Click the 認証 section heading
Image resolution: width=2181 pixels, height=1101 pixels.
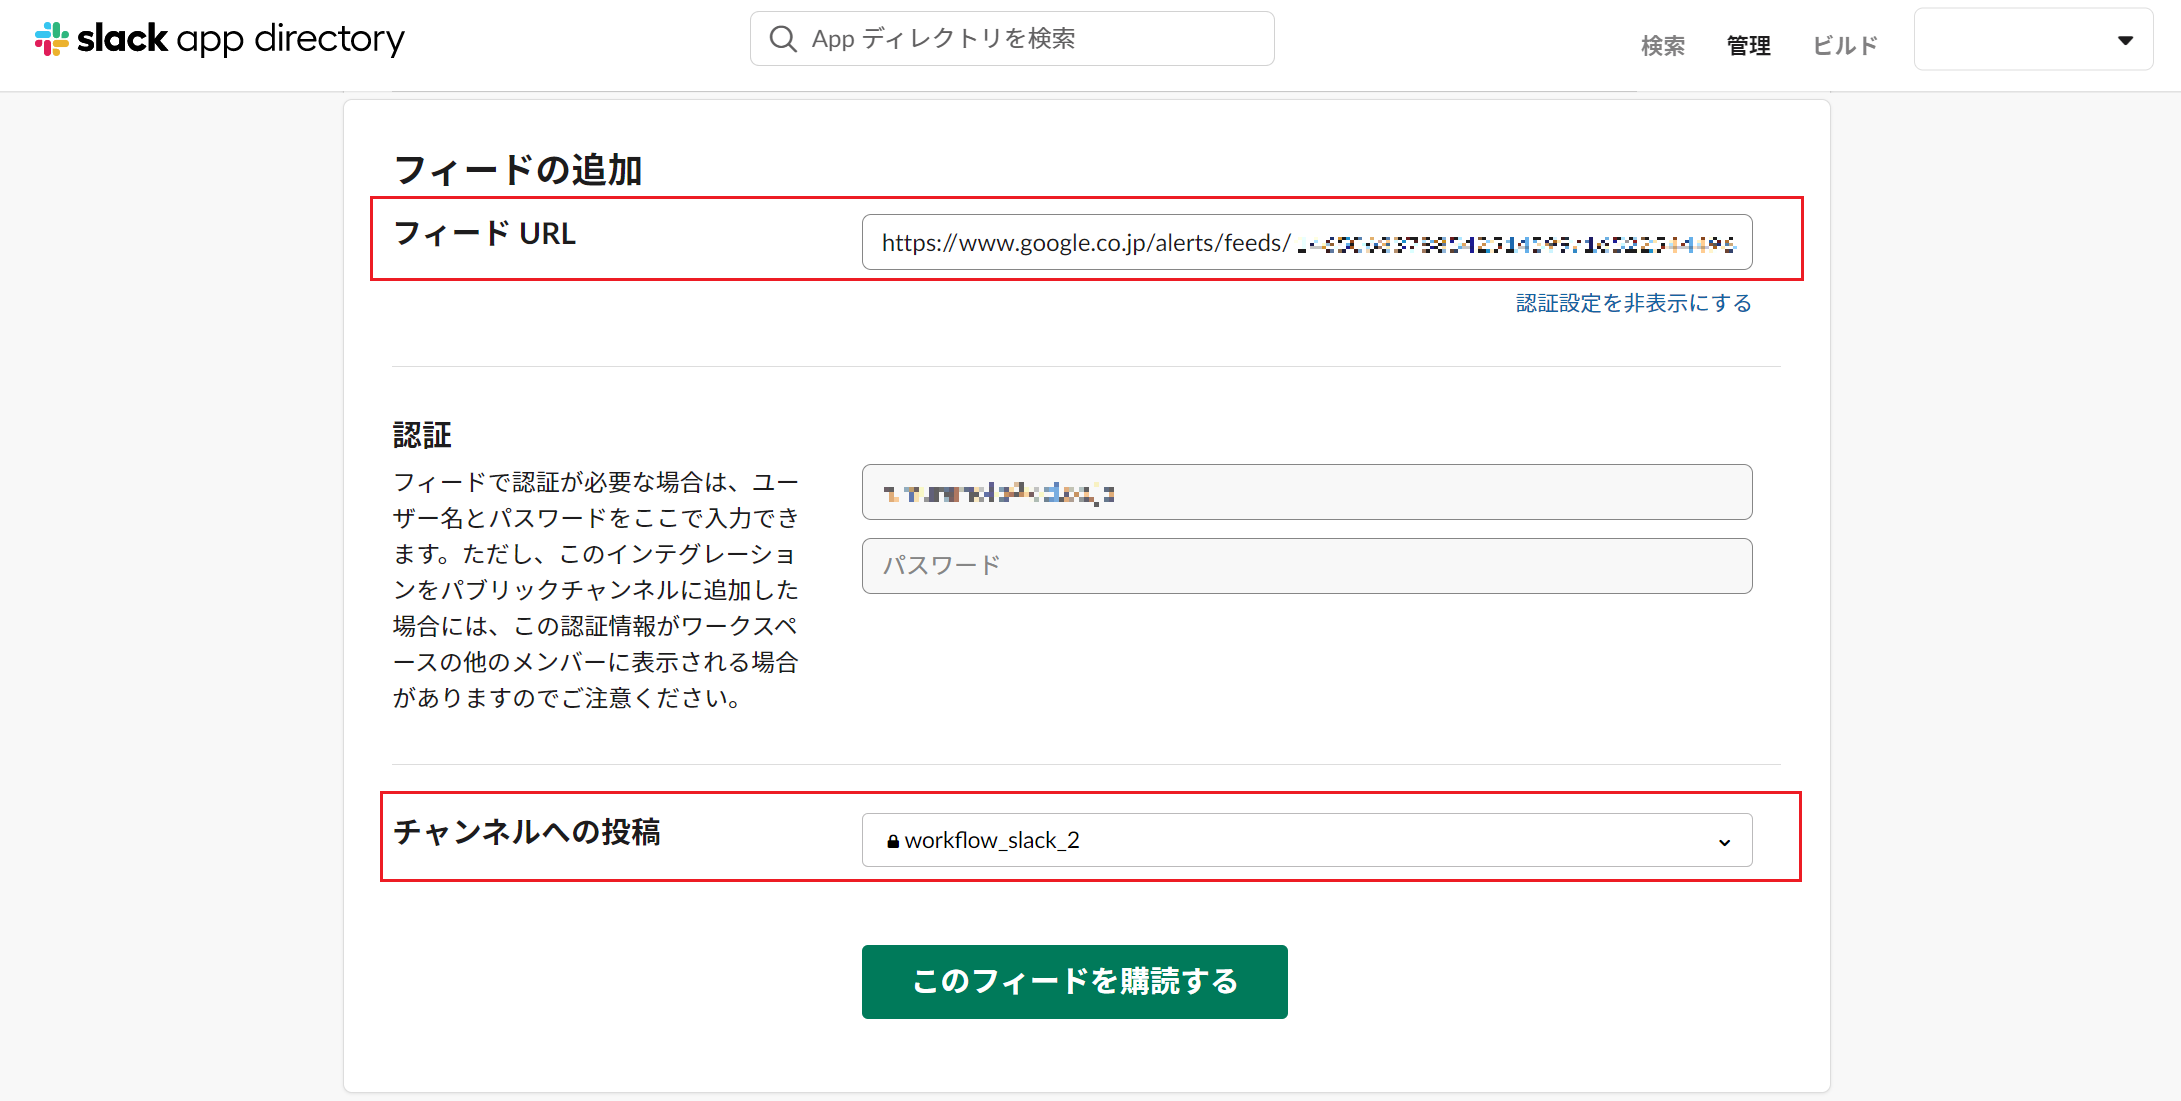click(422, 435)
